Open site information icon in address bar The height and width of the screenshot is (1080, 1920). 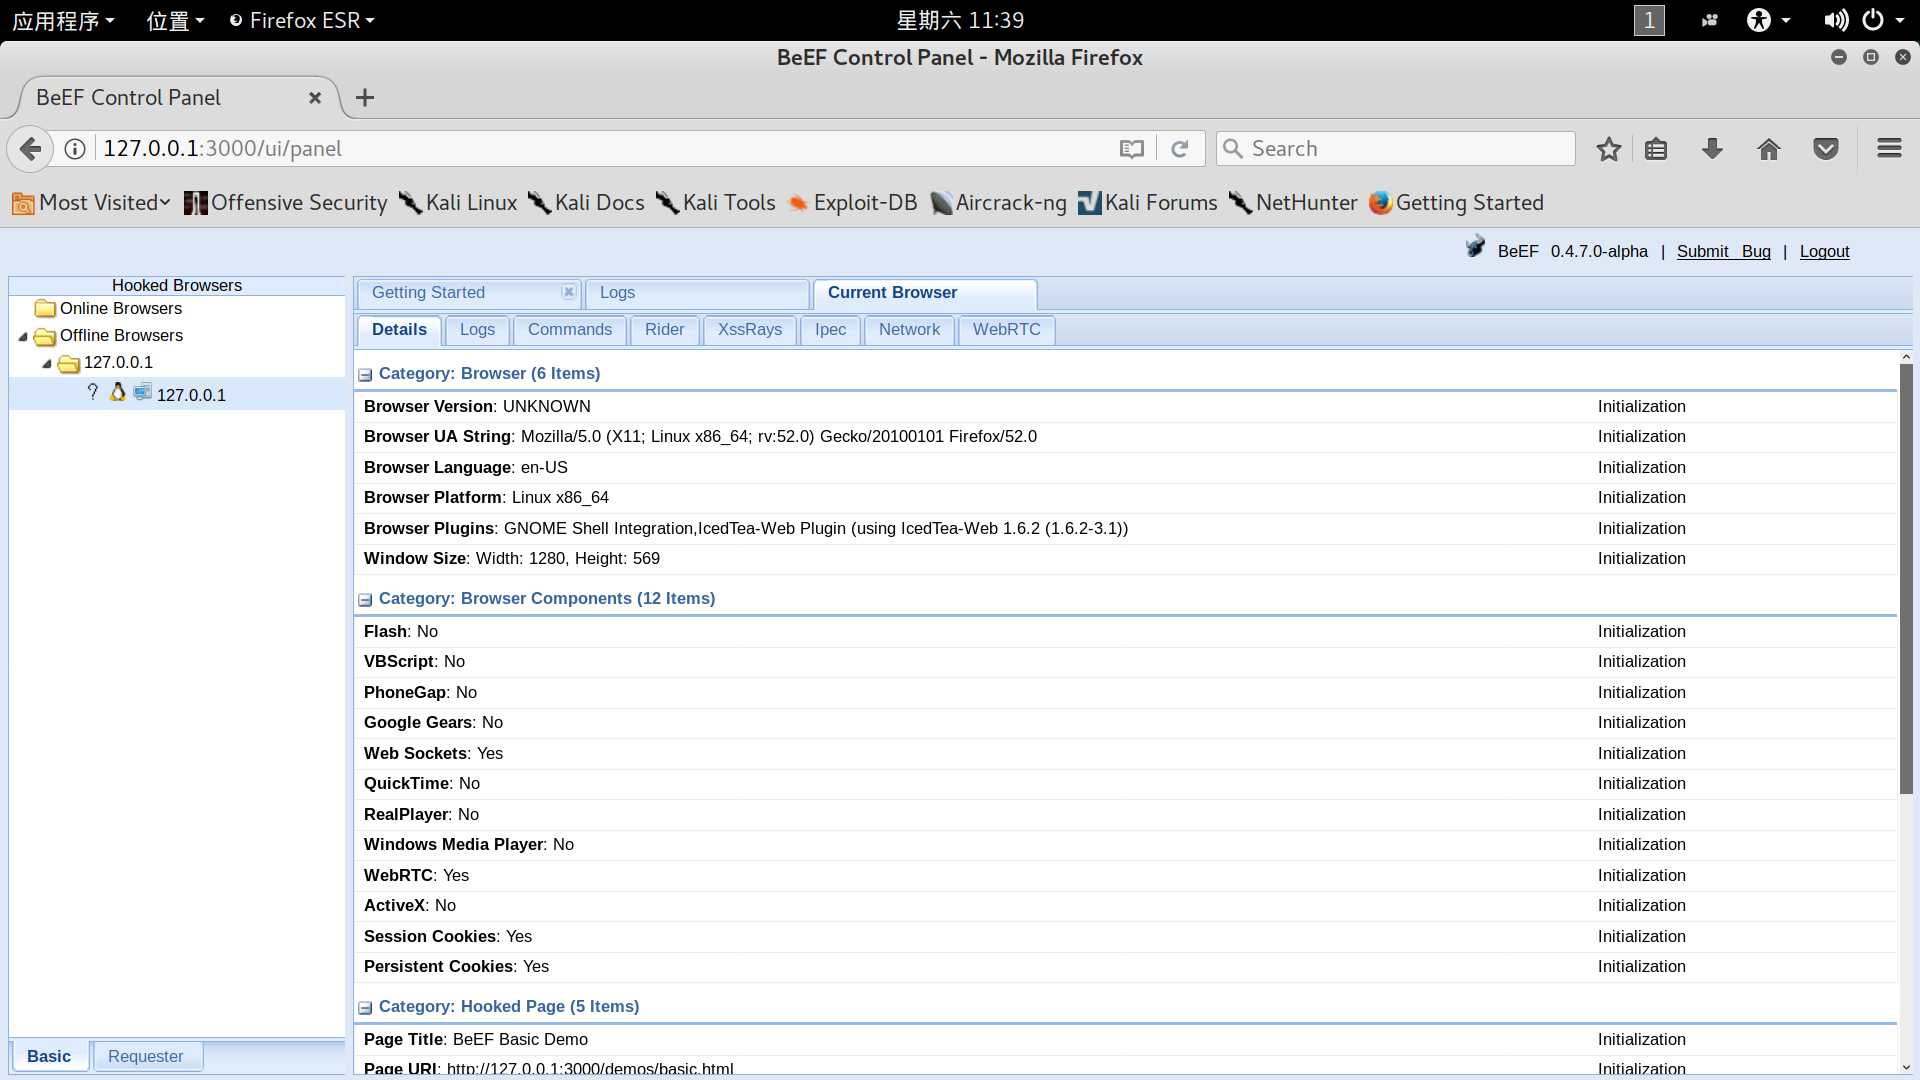pos(75,149)
